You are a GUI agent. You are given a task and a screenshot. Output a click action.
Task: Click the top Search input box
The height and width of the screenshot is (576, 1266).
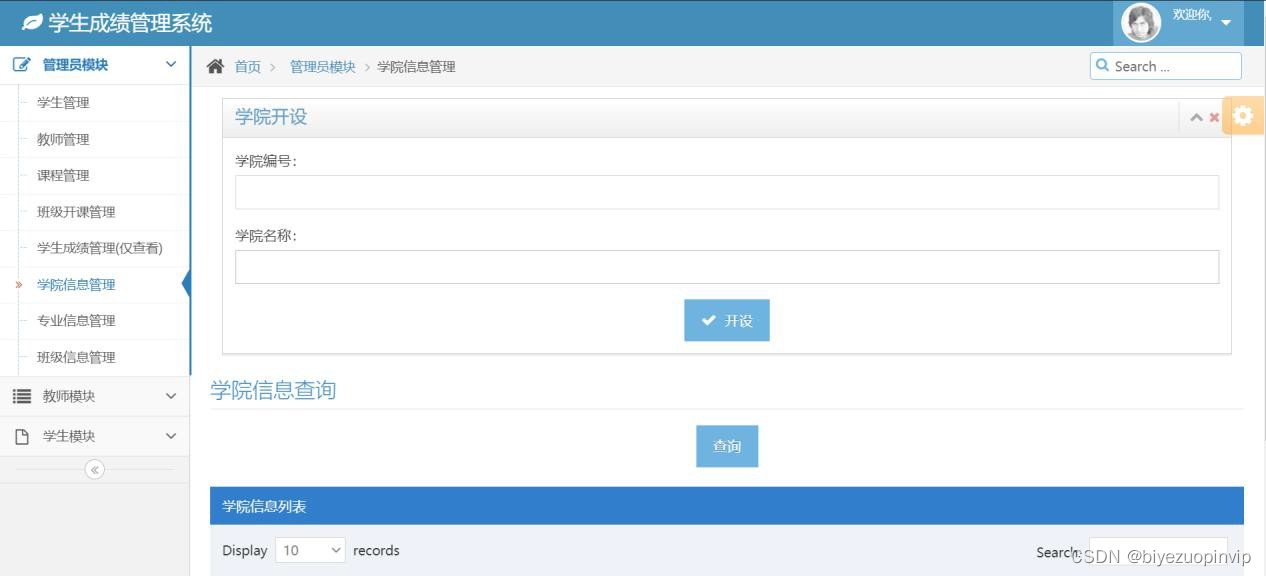(1166, 66)
